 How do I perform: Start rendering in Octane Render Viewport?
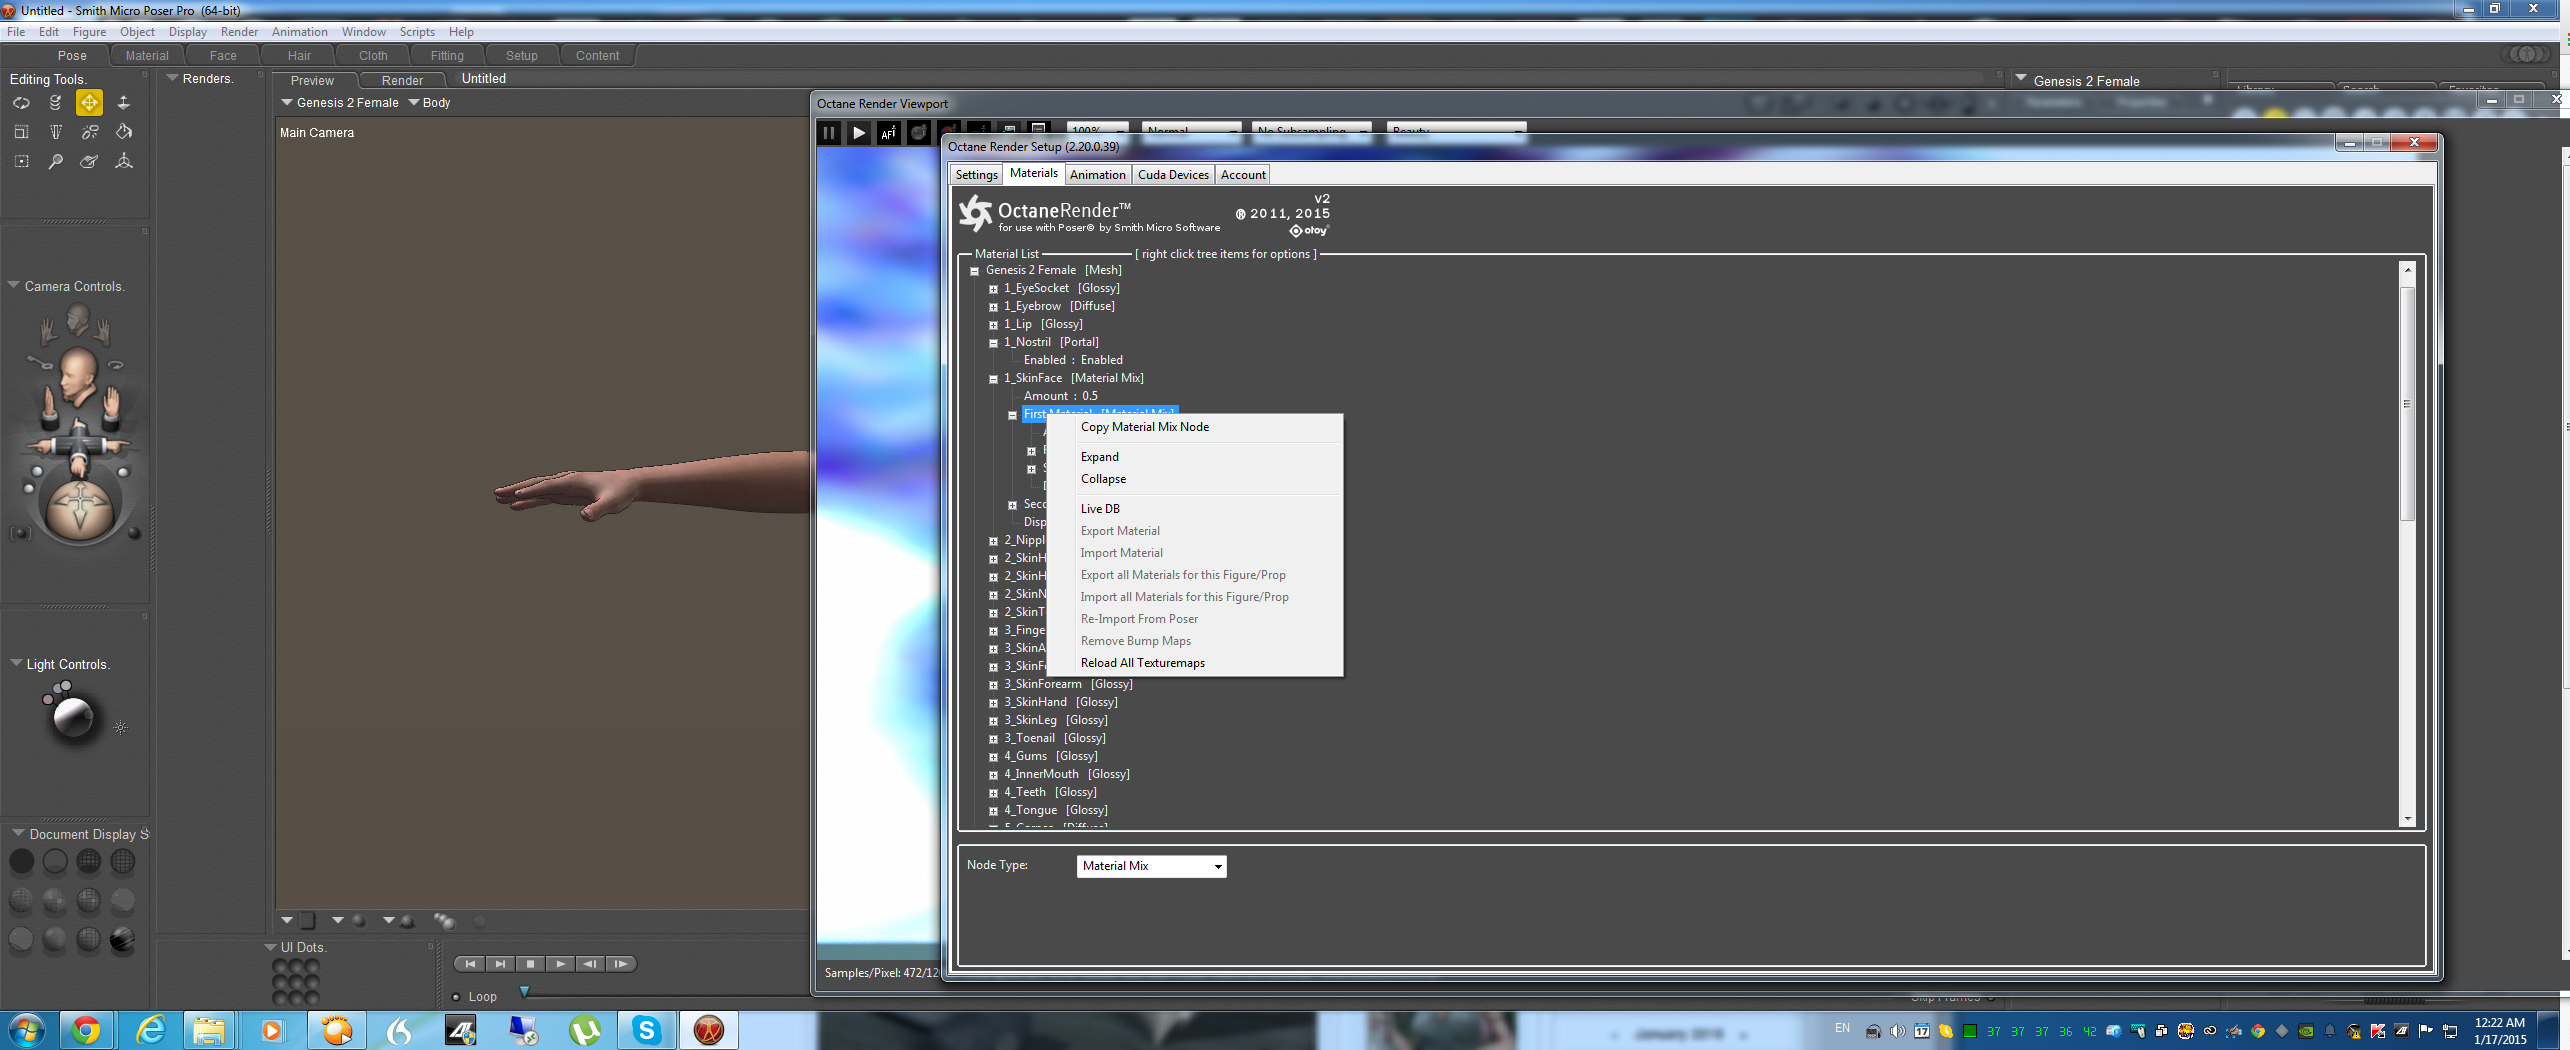[x=858, y=133]
